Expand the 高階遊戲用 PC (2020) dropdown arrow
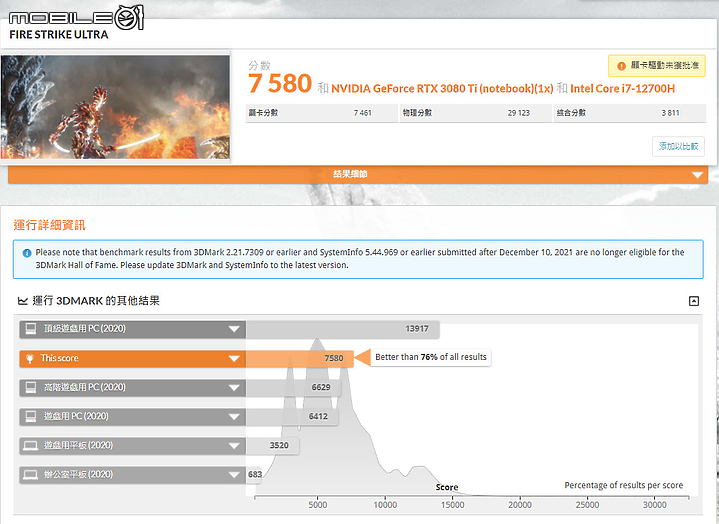Image resolution: width=719 pixels, height=524 pixels. click(x=234, y=387)
